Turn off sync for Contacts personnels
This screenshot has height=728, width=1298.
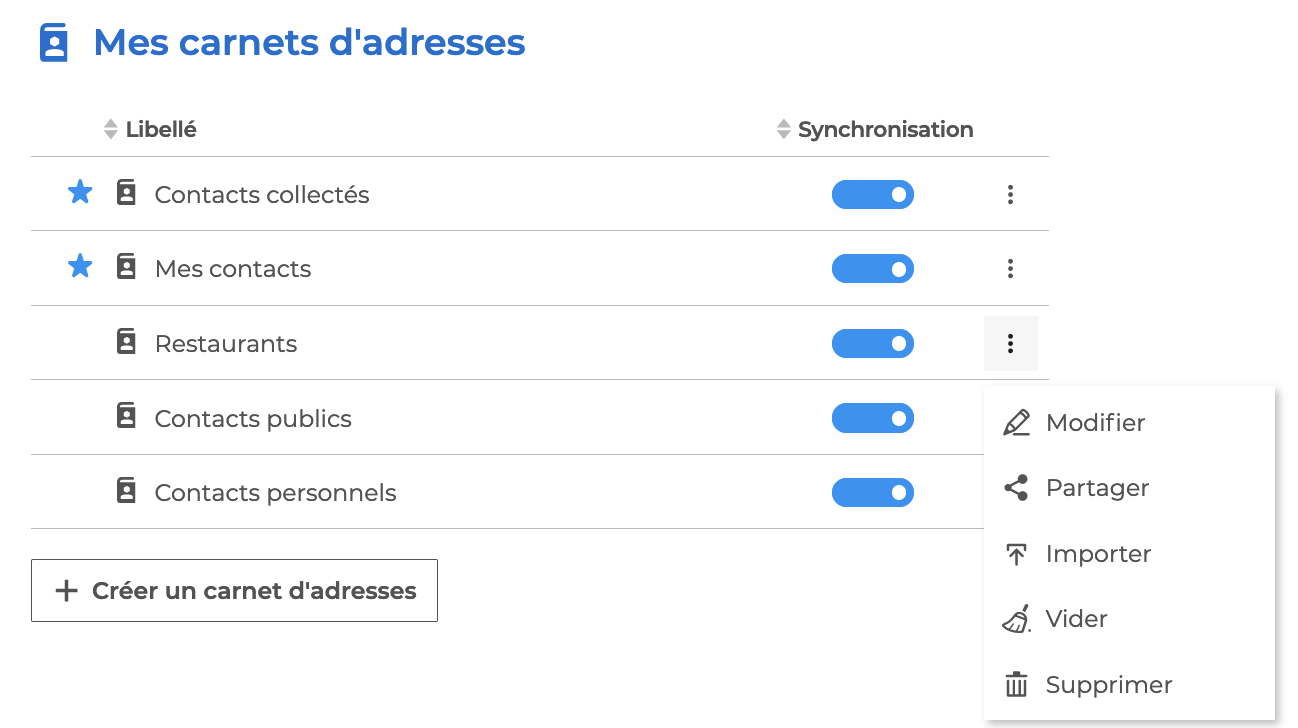click(x=873, y=492)
